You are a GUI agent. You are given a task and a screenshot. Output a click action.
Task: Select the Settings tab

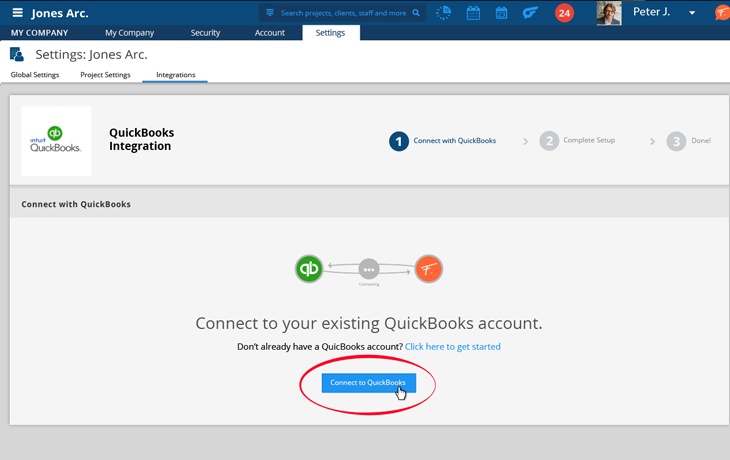[331, 33]
